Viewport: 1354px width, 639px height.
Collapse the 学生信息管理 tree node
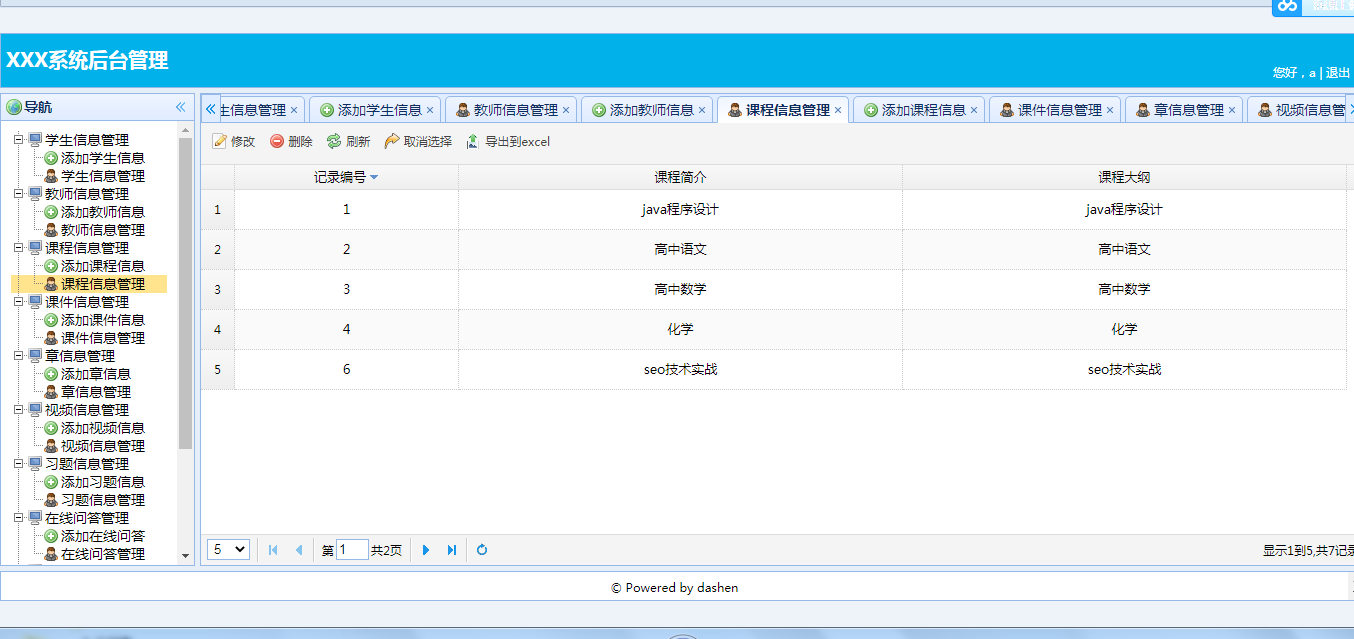pyautogui.click(x=19, y=140)
